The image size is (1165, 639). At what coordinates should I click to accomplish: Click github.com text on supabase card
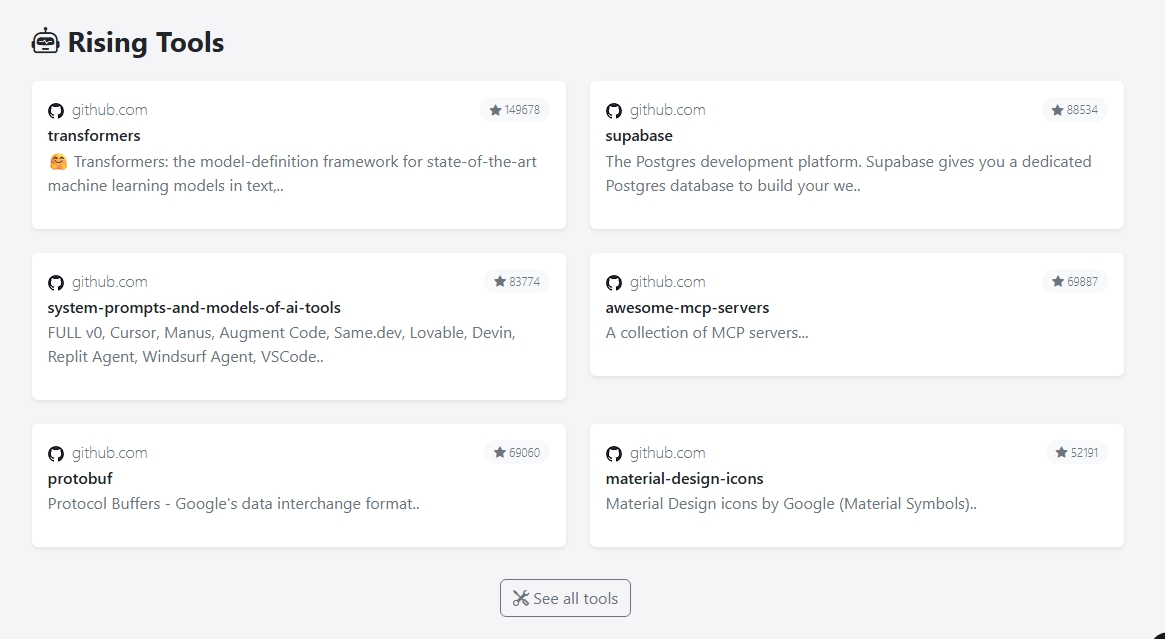point(668,110)
